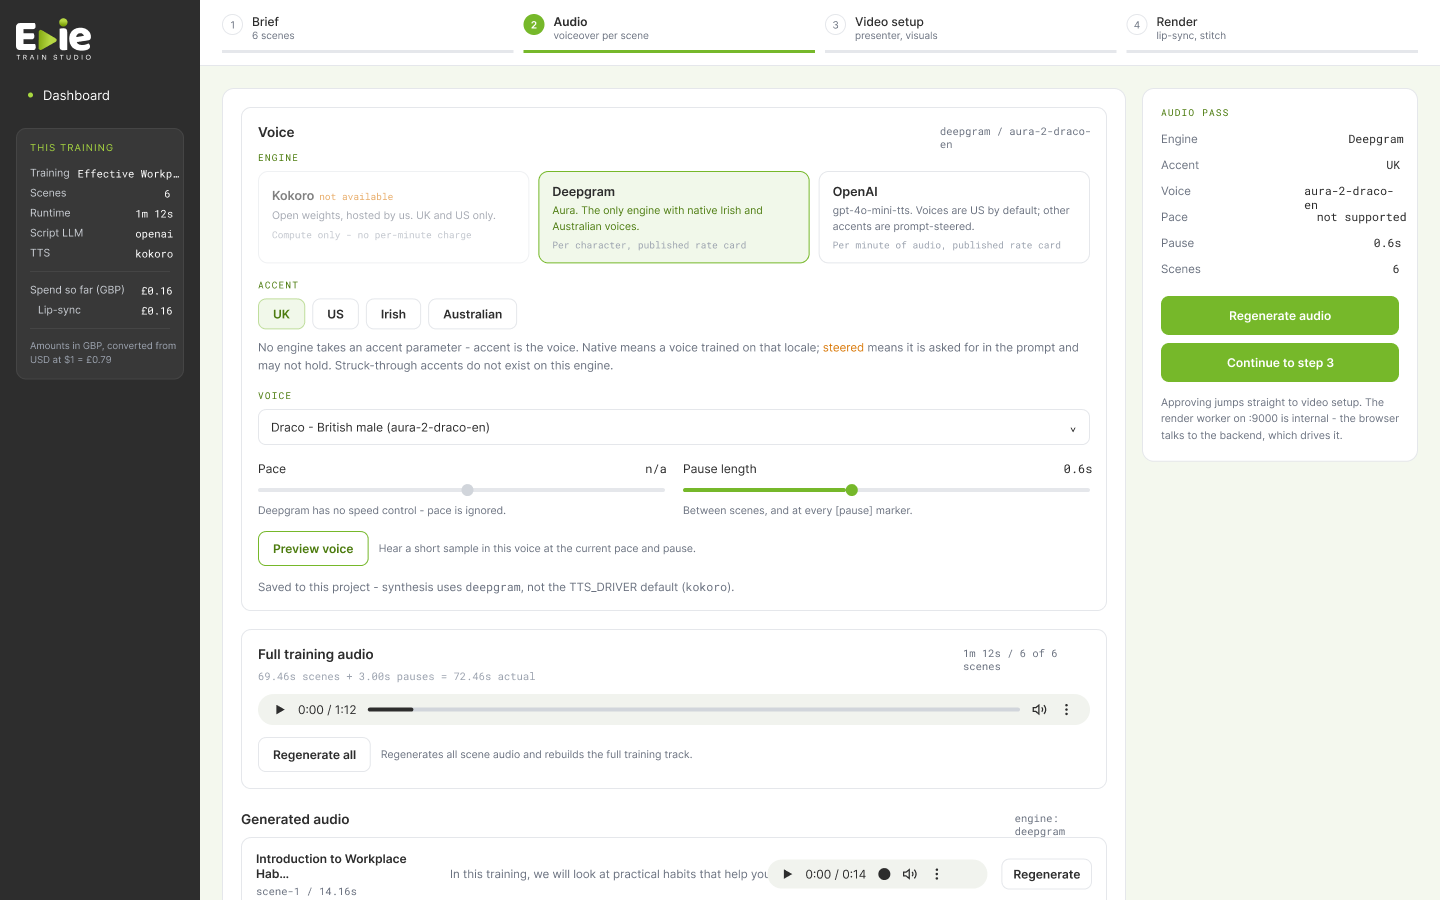Click the 'Effective Workp…' training name

pyautogui.click(x=128, y=174)
